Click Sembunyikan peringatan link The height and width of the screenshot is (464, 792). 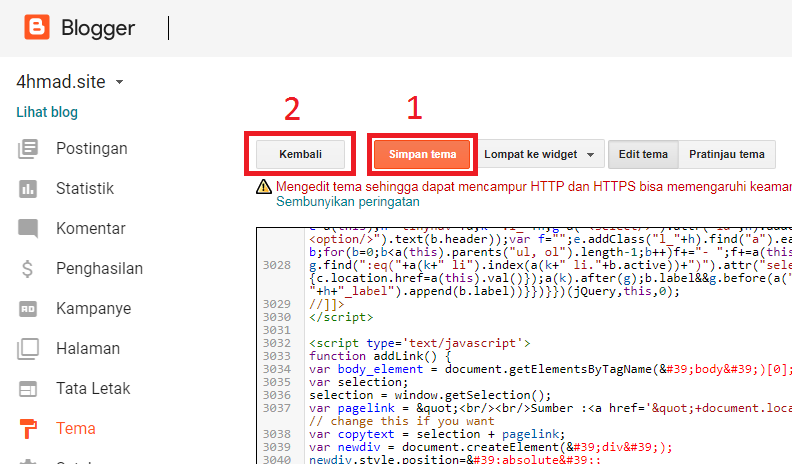[348, 202]
